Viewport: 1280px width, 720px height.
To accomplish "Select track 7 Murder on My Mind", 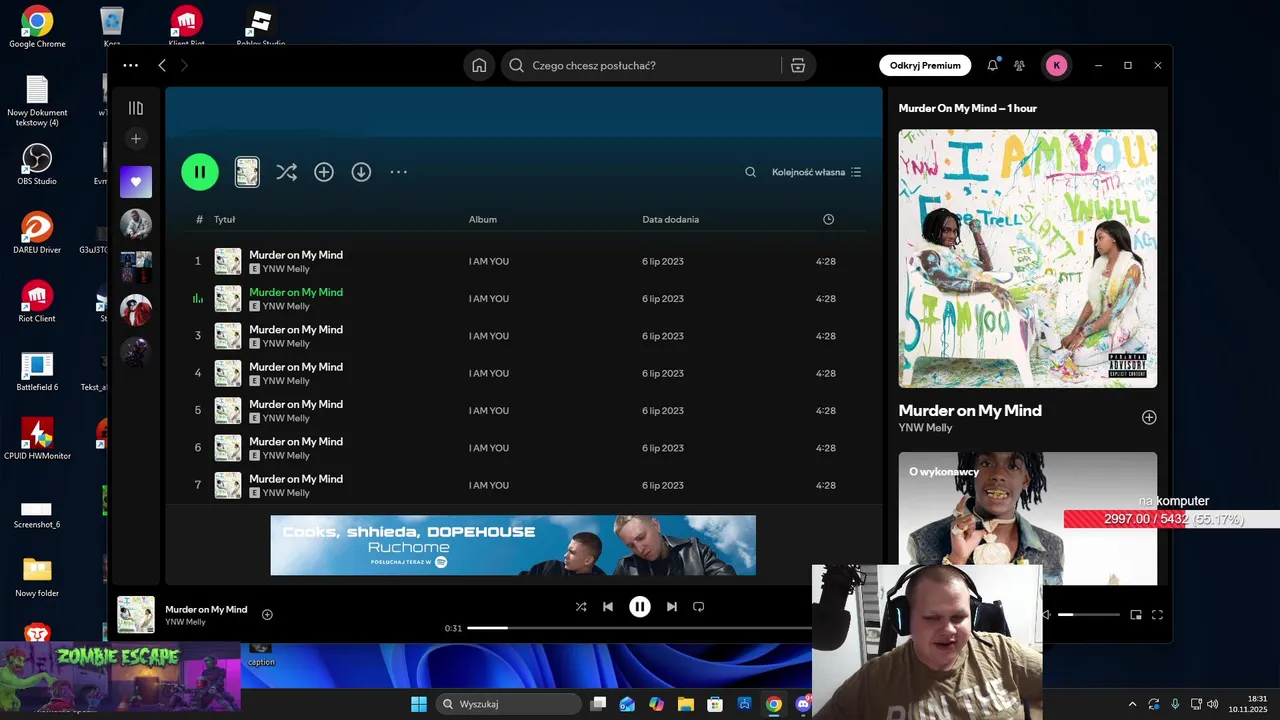I will pyautogui.click(x=524, y=485).
